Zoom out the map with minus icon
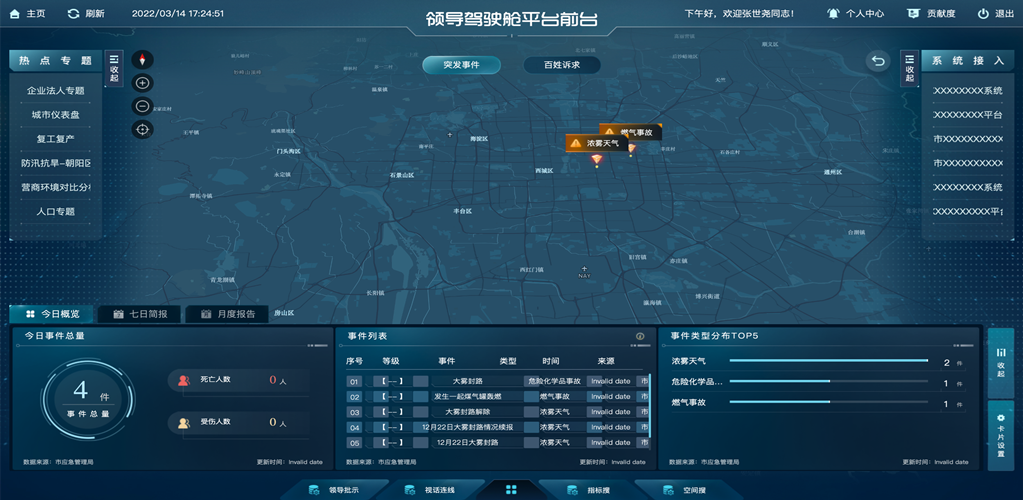This screenshot has height=500, width=1023. pyautogui.click(x=142, y=106)
